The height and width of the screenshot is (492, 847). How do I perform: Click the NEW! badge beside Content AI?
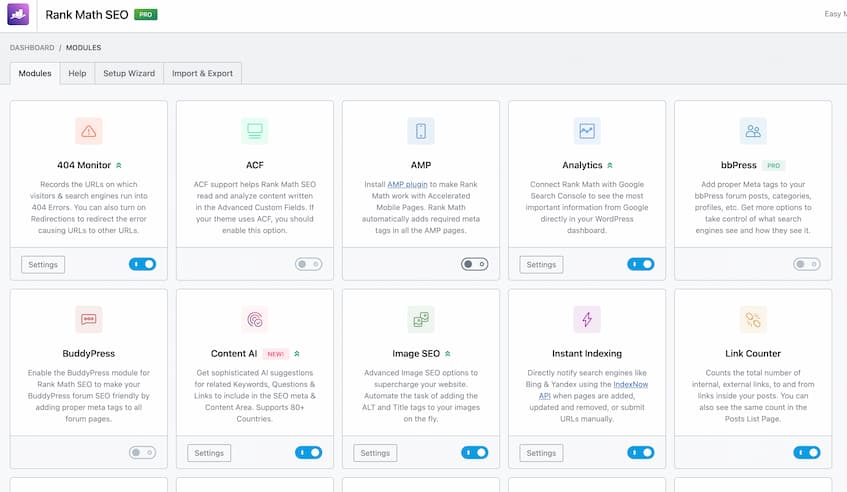275,354
